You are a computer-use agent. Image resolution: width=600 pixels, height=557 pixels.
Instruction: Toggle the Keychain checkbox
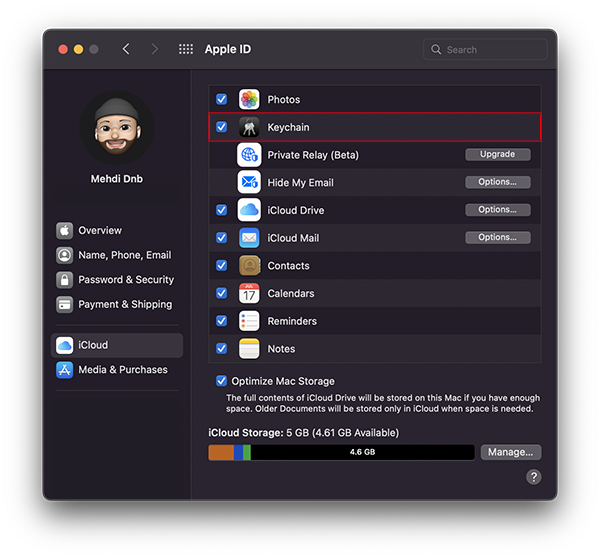pos(222,127)
